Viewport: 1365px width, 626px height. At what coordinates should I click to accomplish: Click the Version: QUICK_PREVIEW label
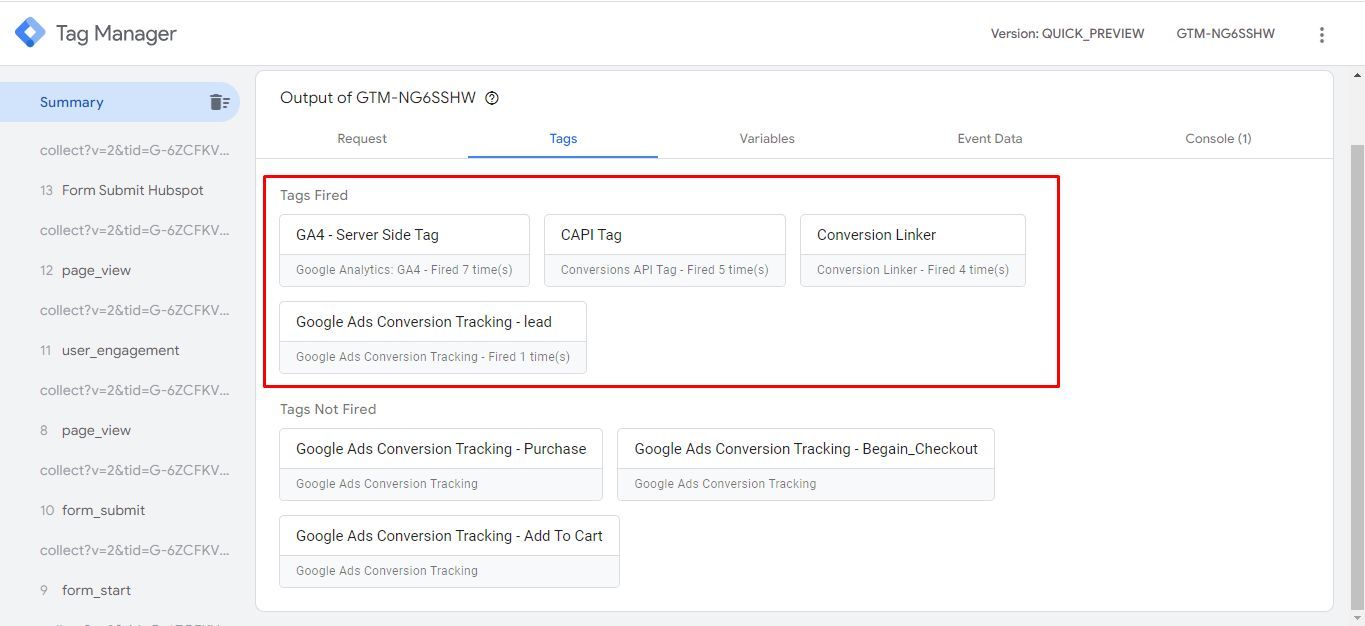tap(1067, 34)
